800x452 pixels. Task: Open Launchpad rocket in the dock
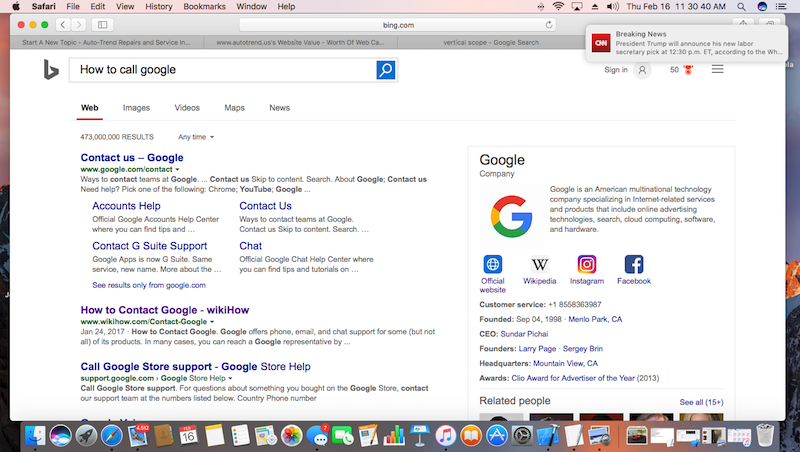[x=86, y=436]
